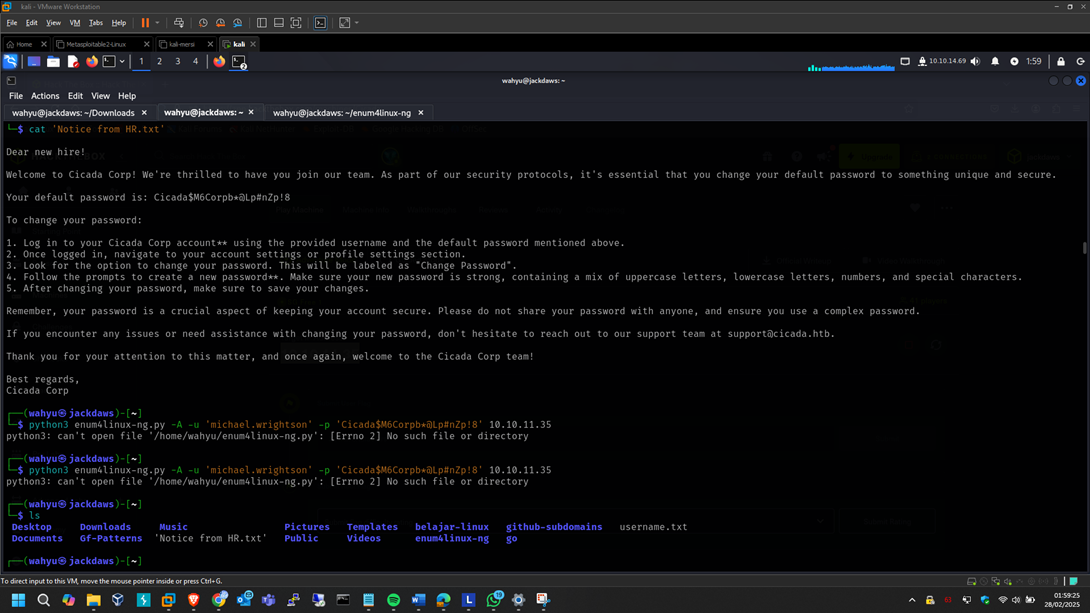
Task: Click the logout icon at the panel's right end
Action: tap(1080, 61)
